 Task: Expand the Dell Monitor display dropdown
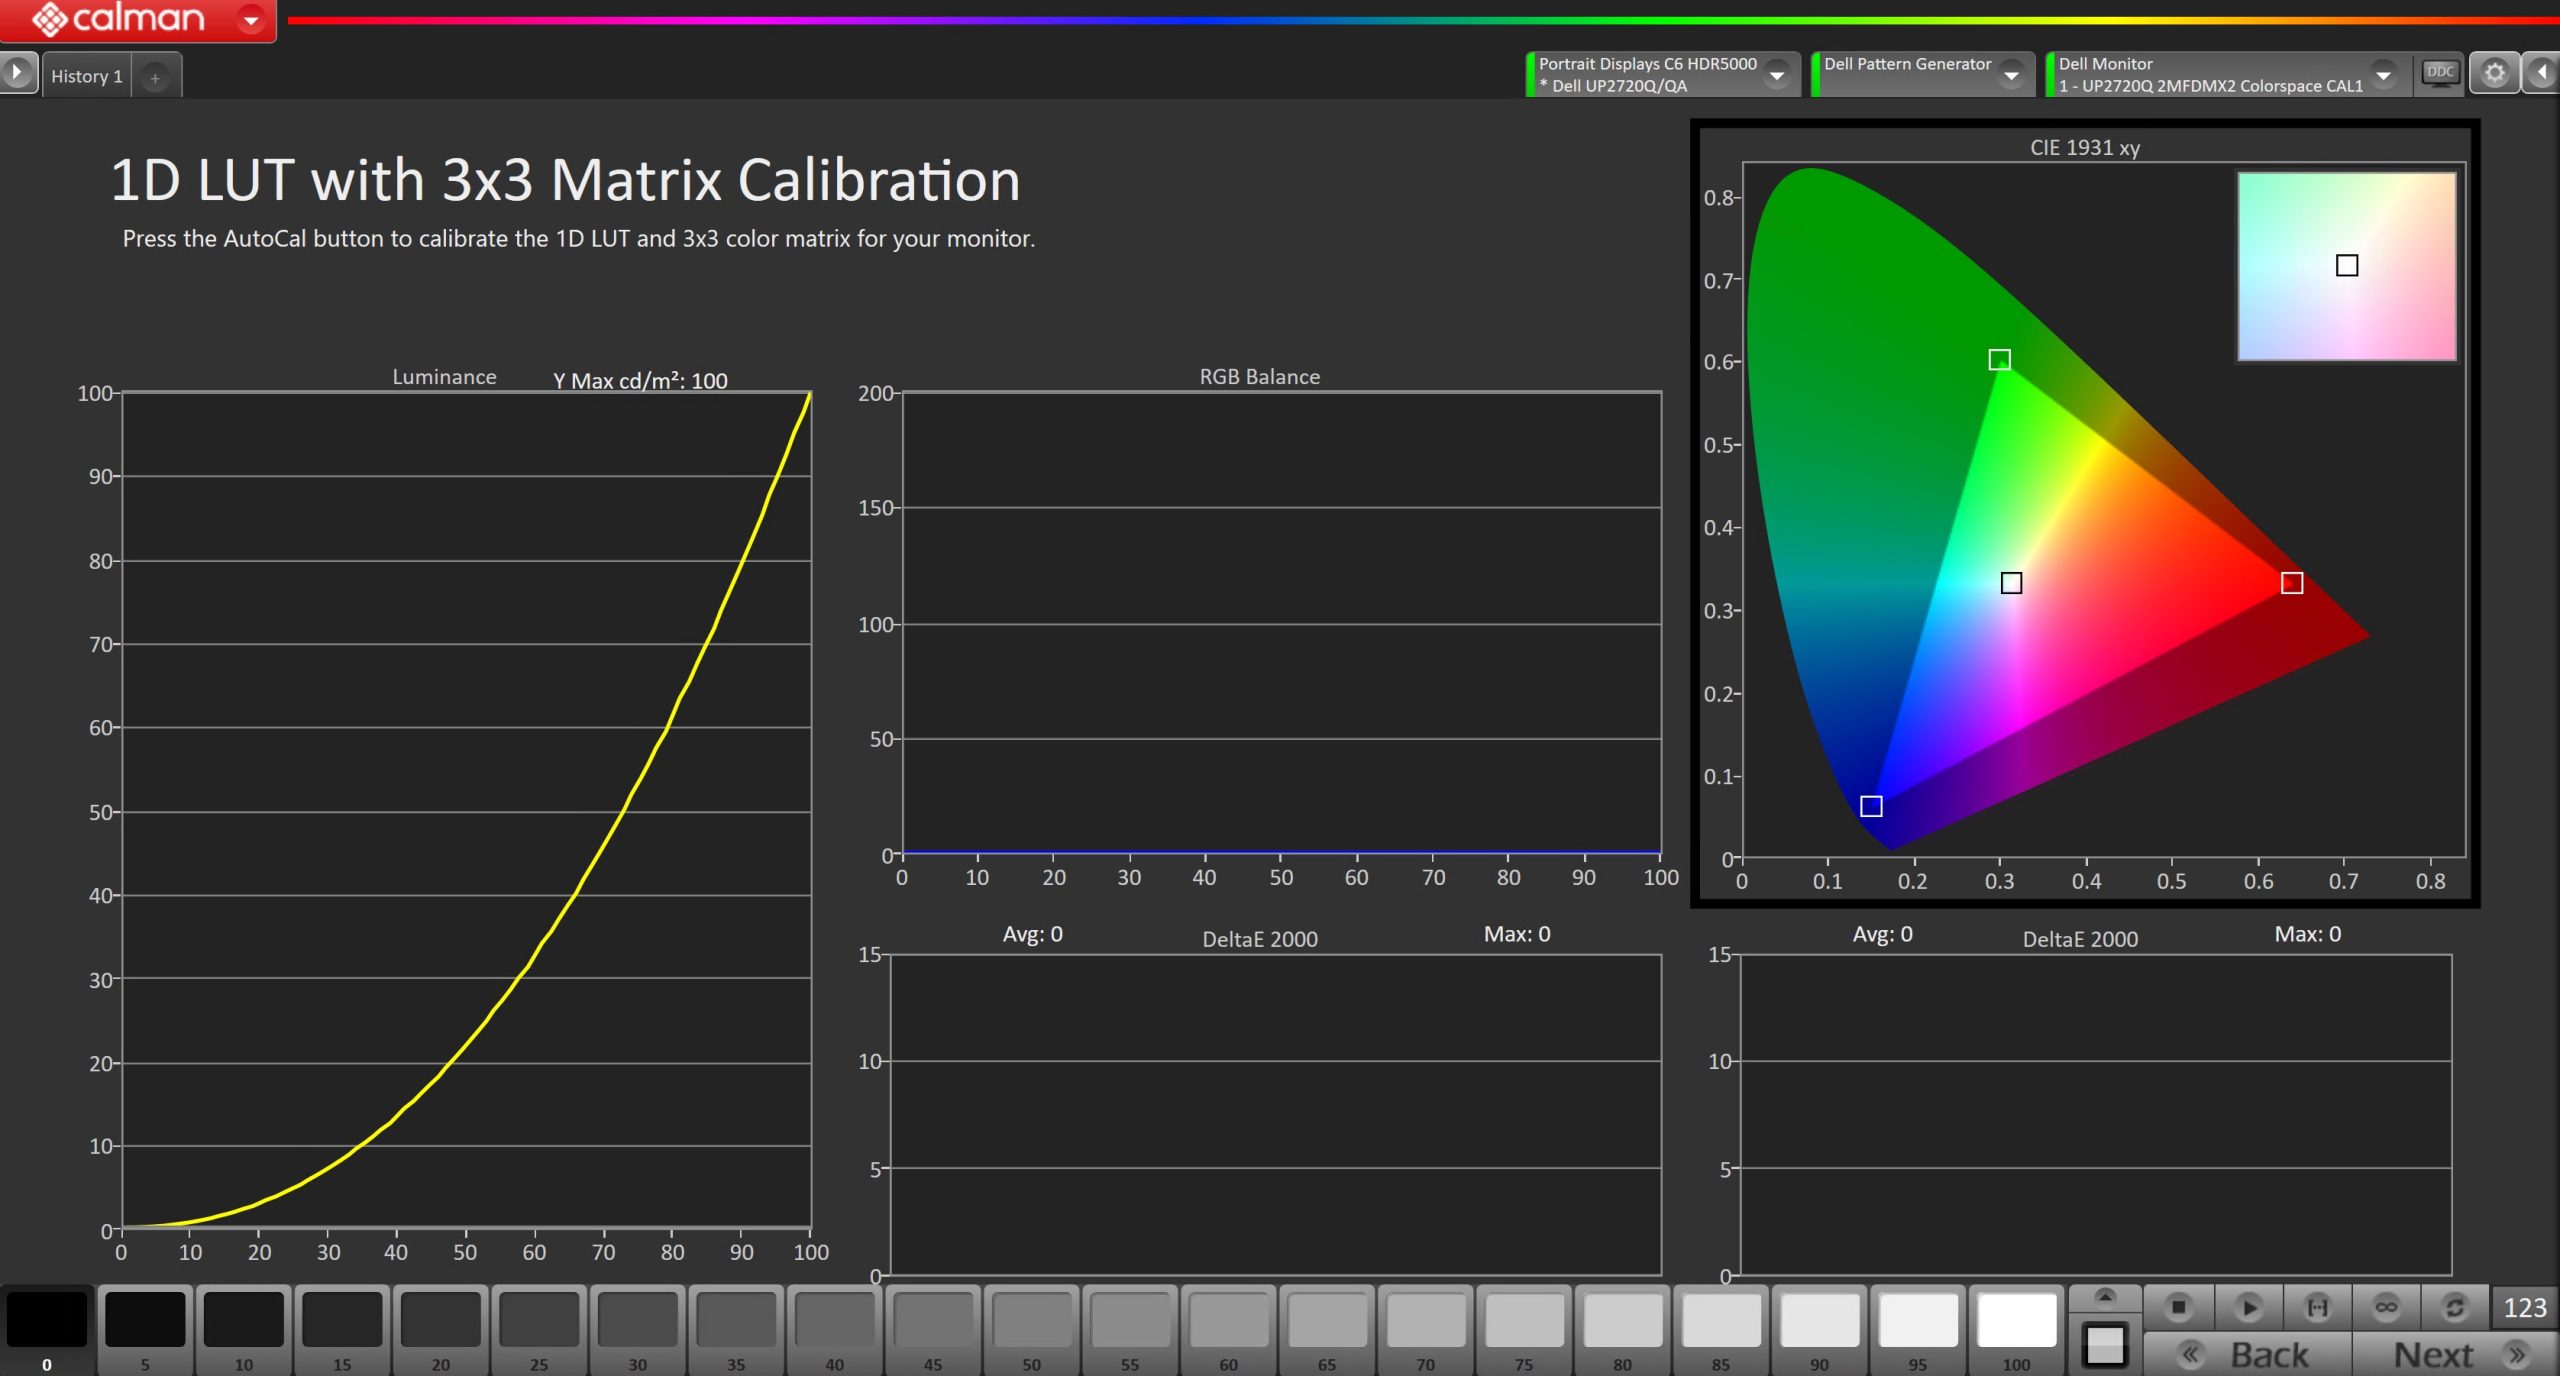(x=2384, y=75)
